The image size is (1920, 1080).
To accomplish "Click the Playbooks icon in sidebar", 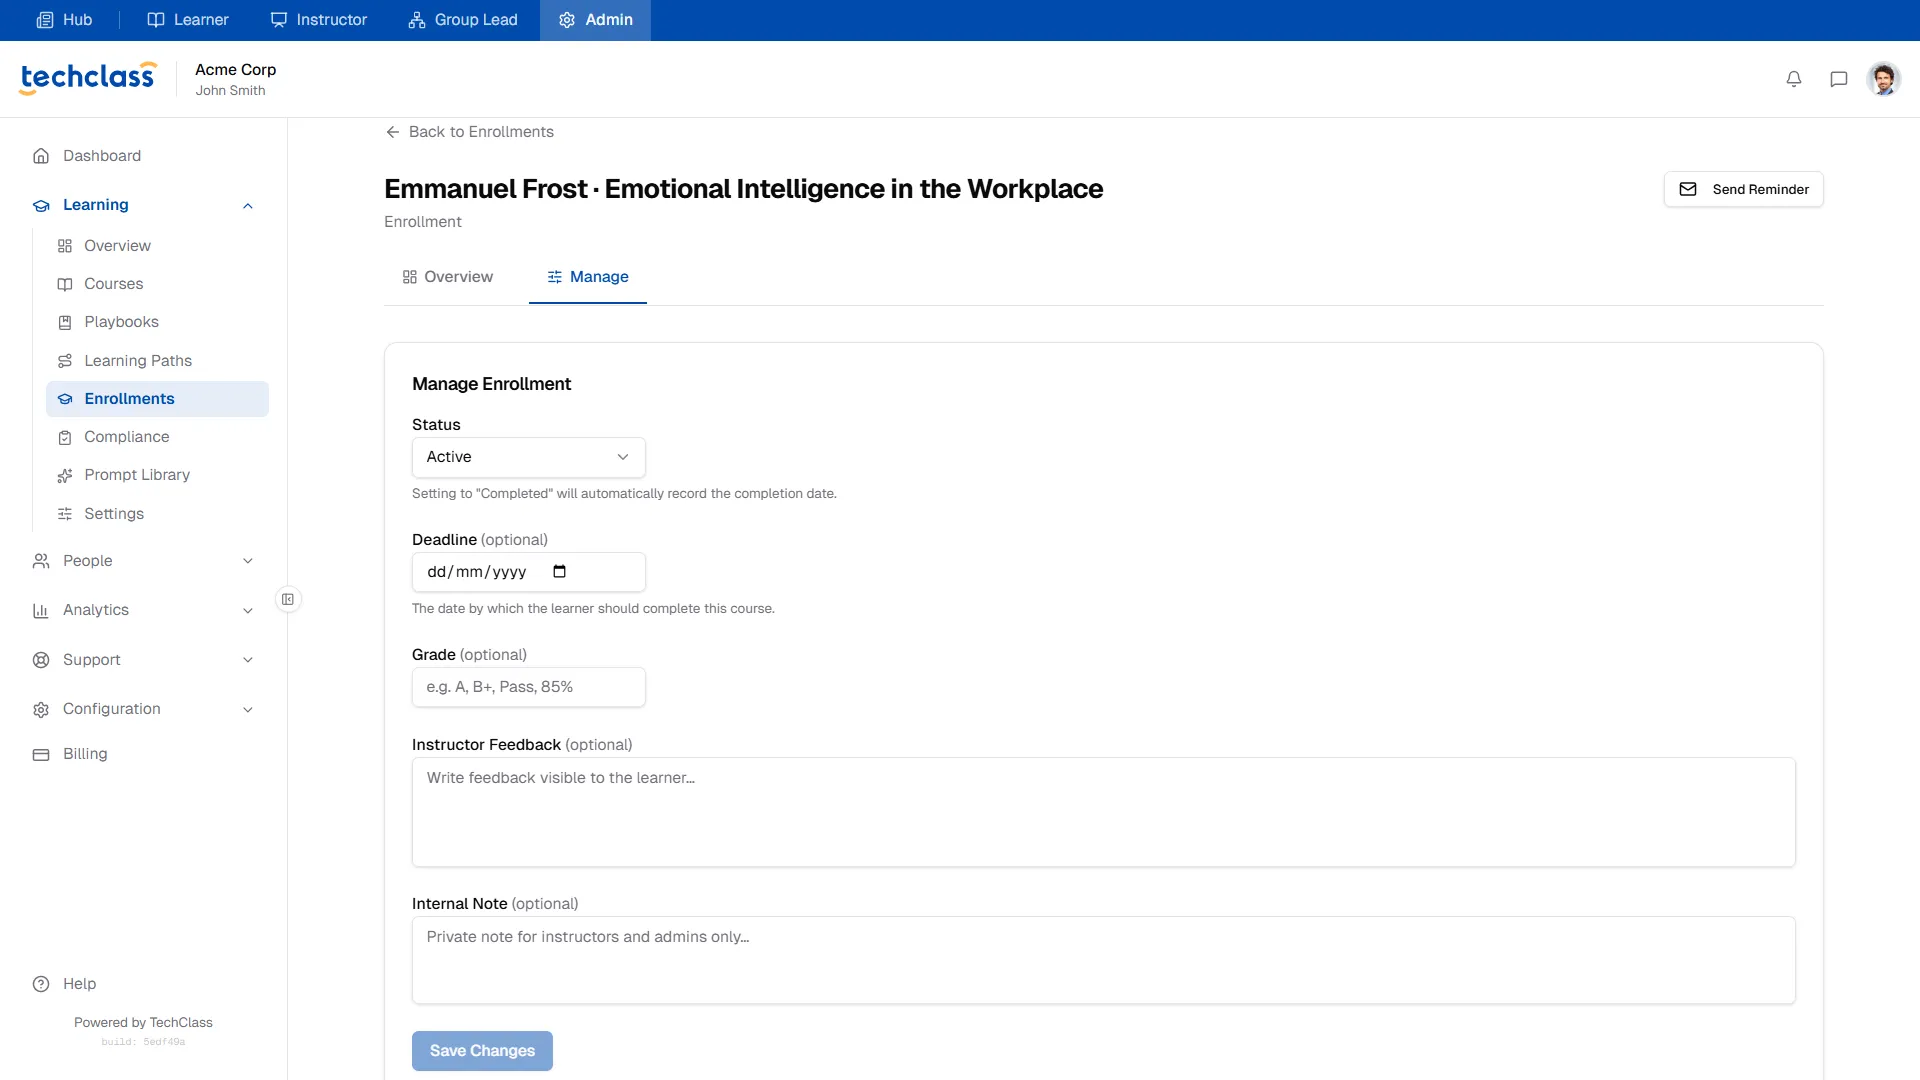I will click(x=65, y=322).
